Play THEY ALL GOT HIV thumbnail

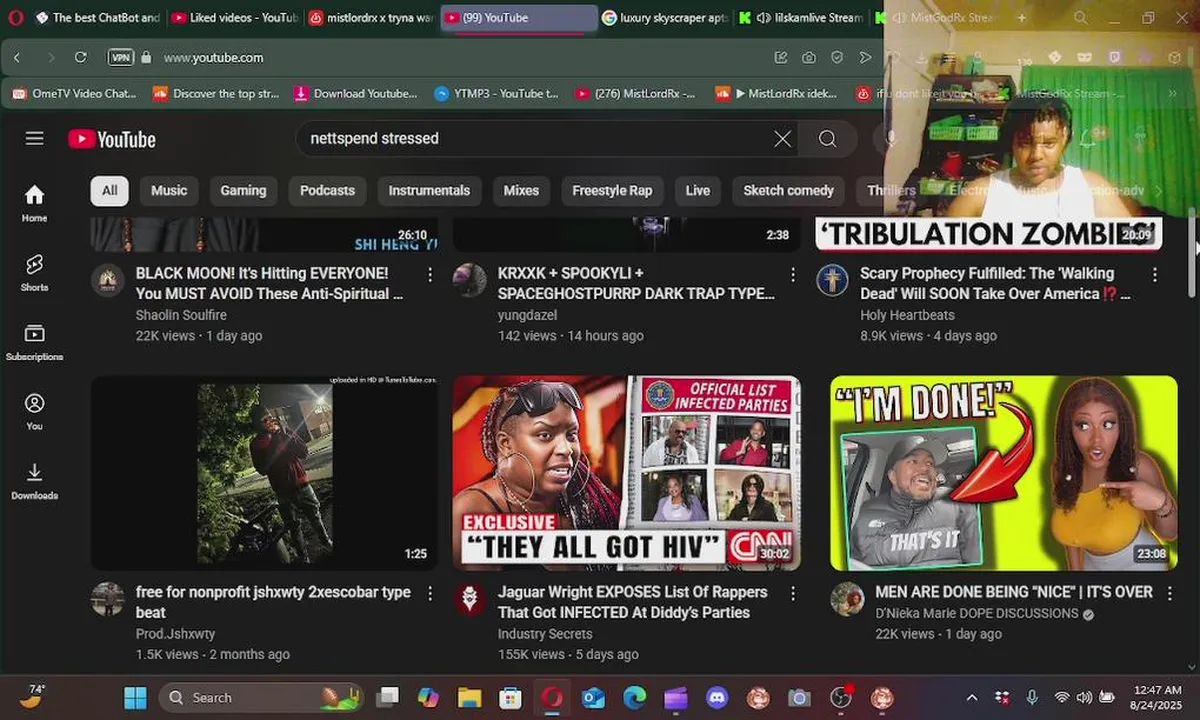pyautogui.click(x=627, y=473)
